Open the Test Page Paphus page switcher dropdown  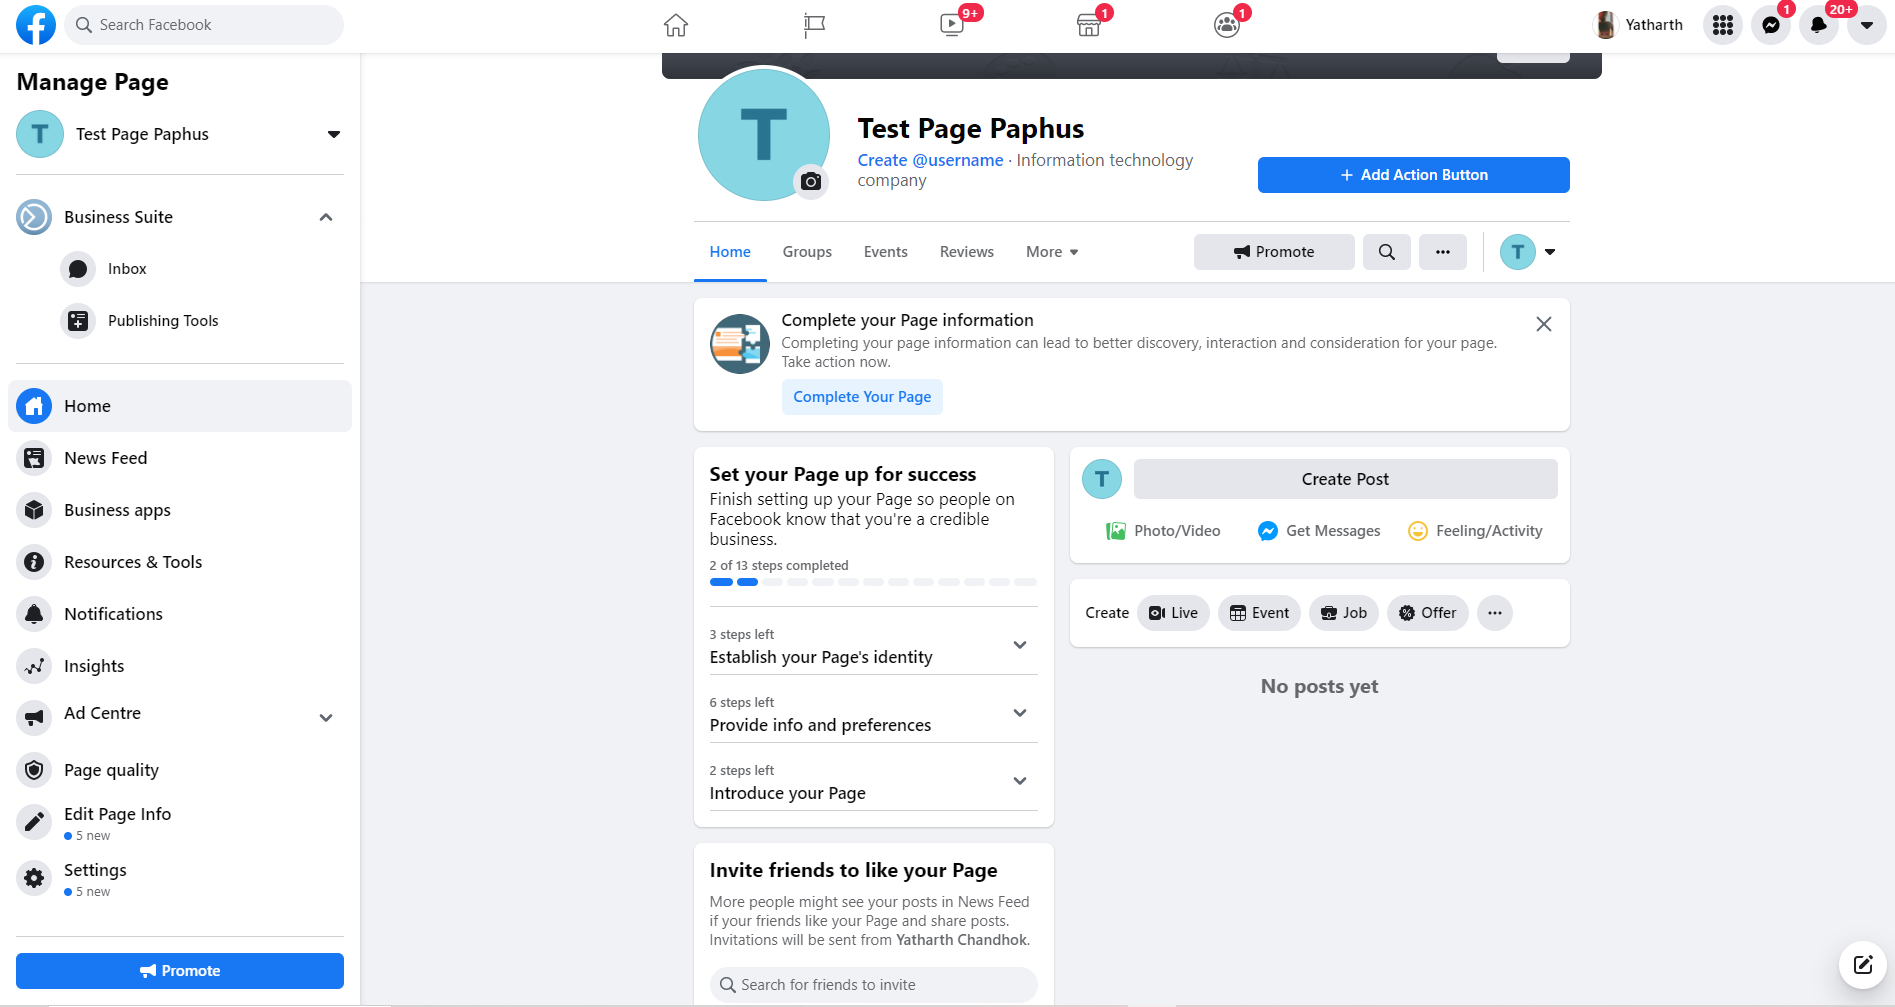pyautogui.click(x=334, y=134)
